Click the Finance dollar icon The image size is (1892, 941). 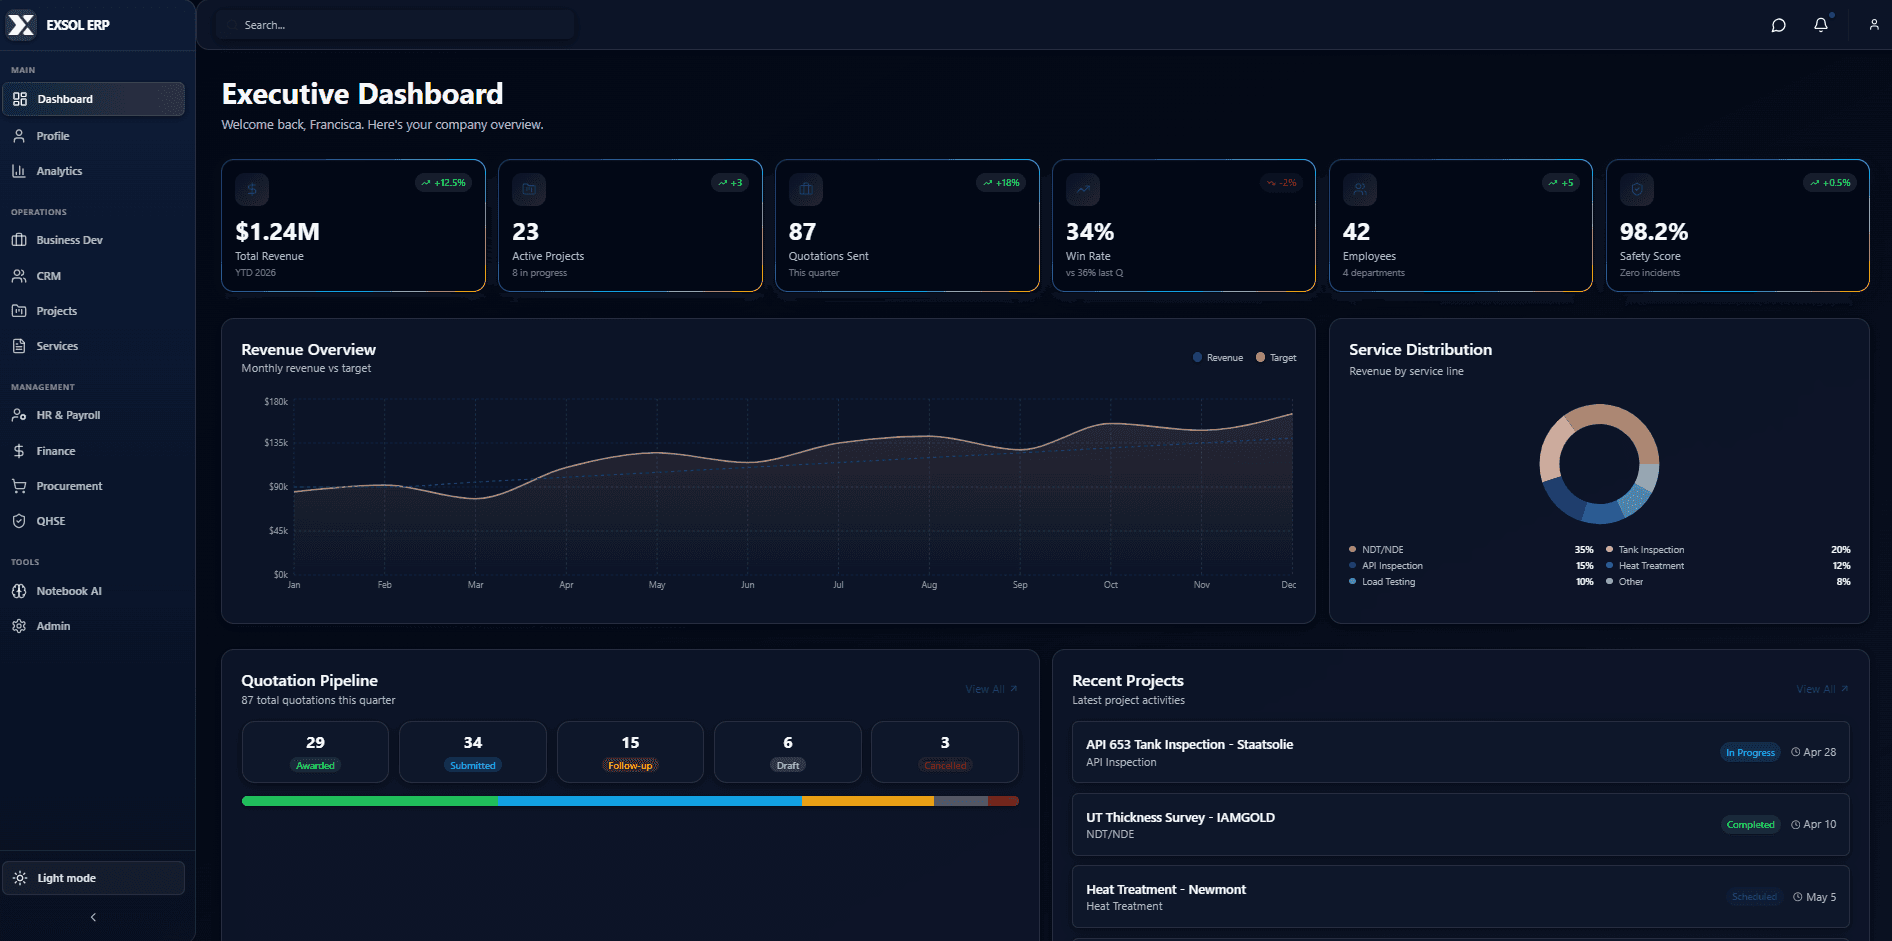[19, 451]
